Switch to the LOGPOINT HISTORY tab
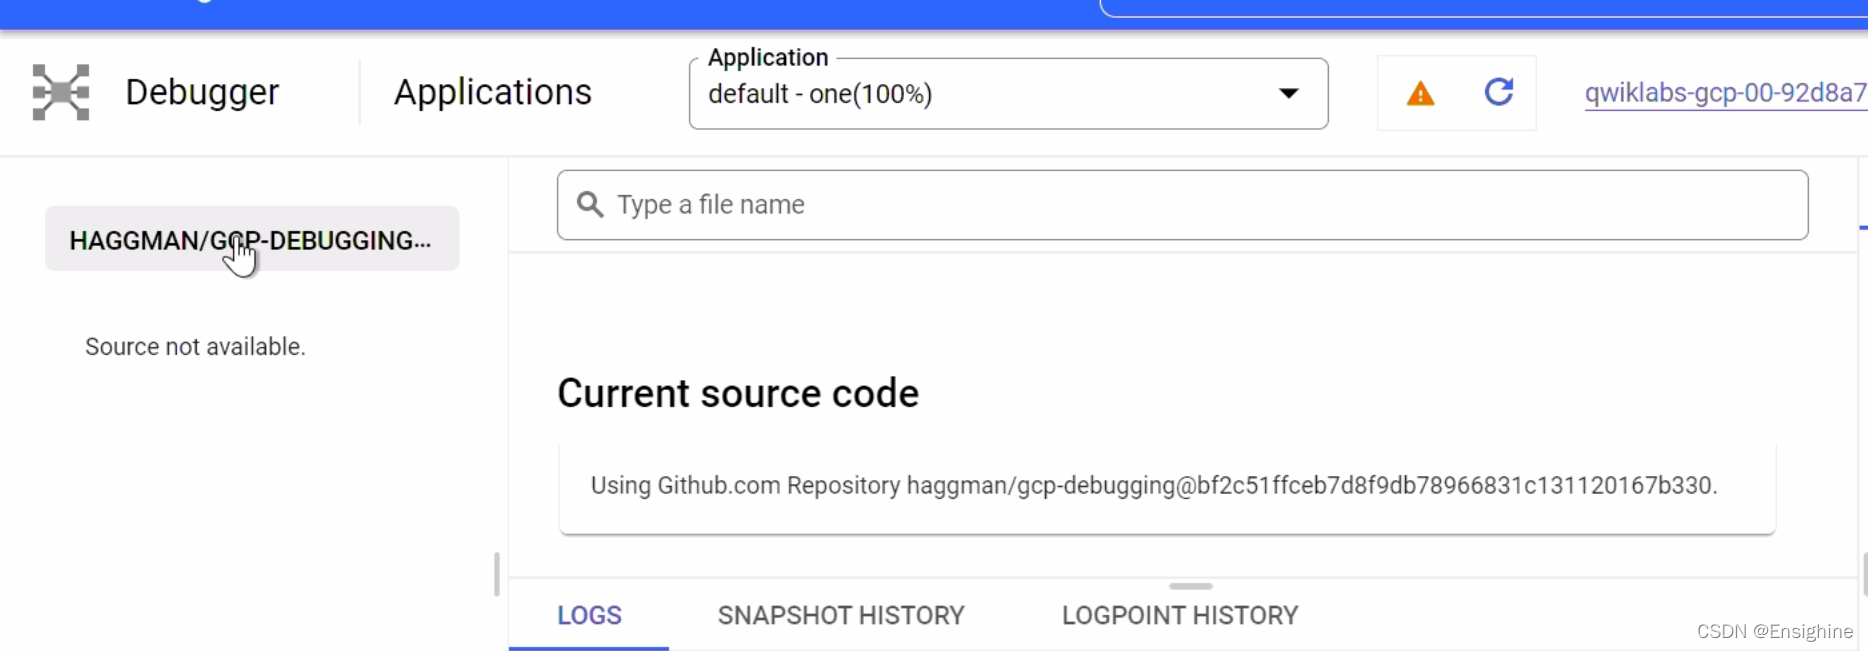 pos(1180,615)
